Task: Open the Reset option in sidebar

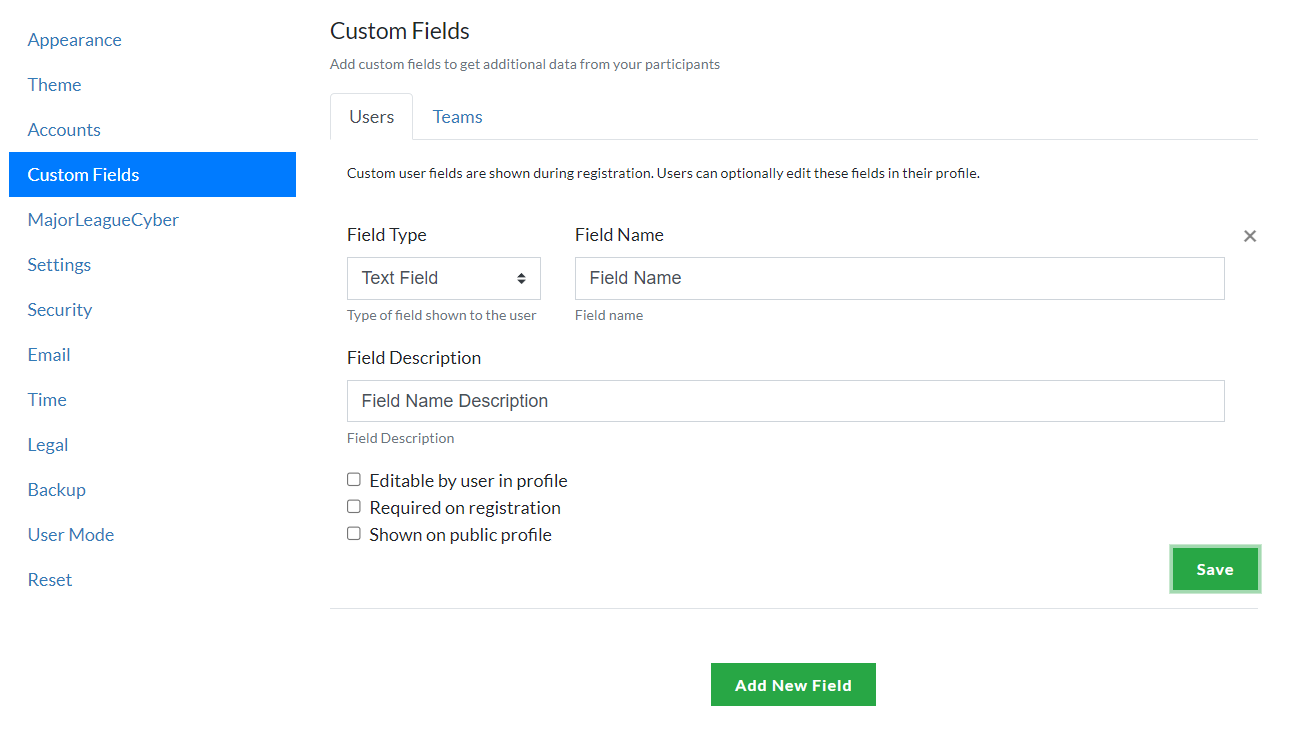Action: tap(50, 580)
